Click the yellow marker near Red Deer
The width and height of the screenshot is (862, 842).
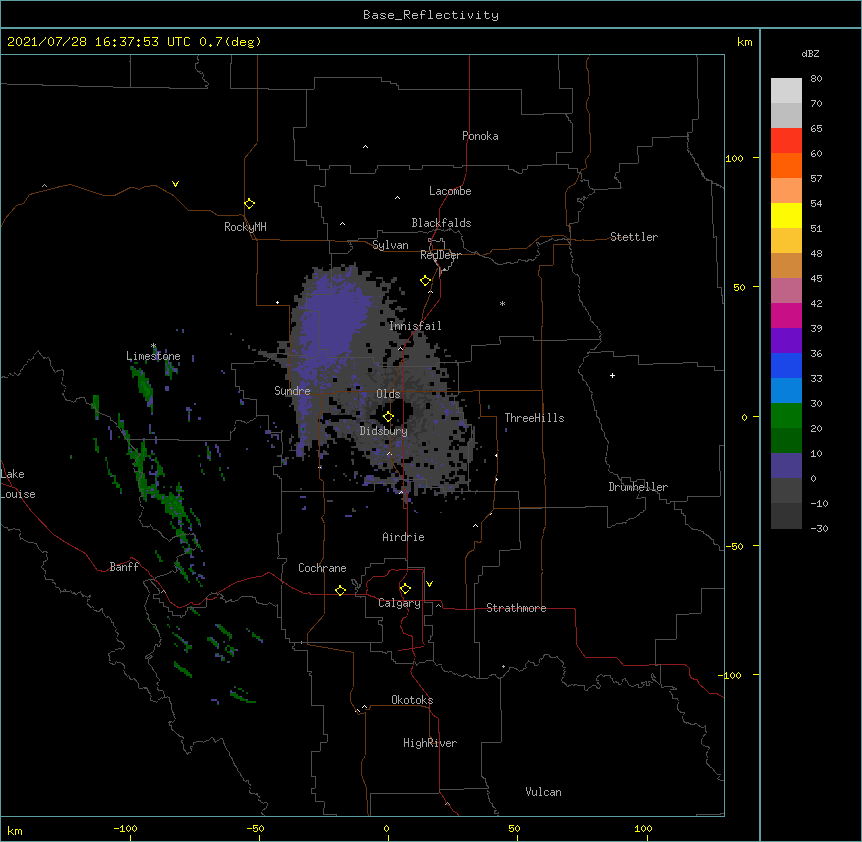pos(426,281)
